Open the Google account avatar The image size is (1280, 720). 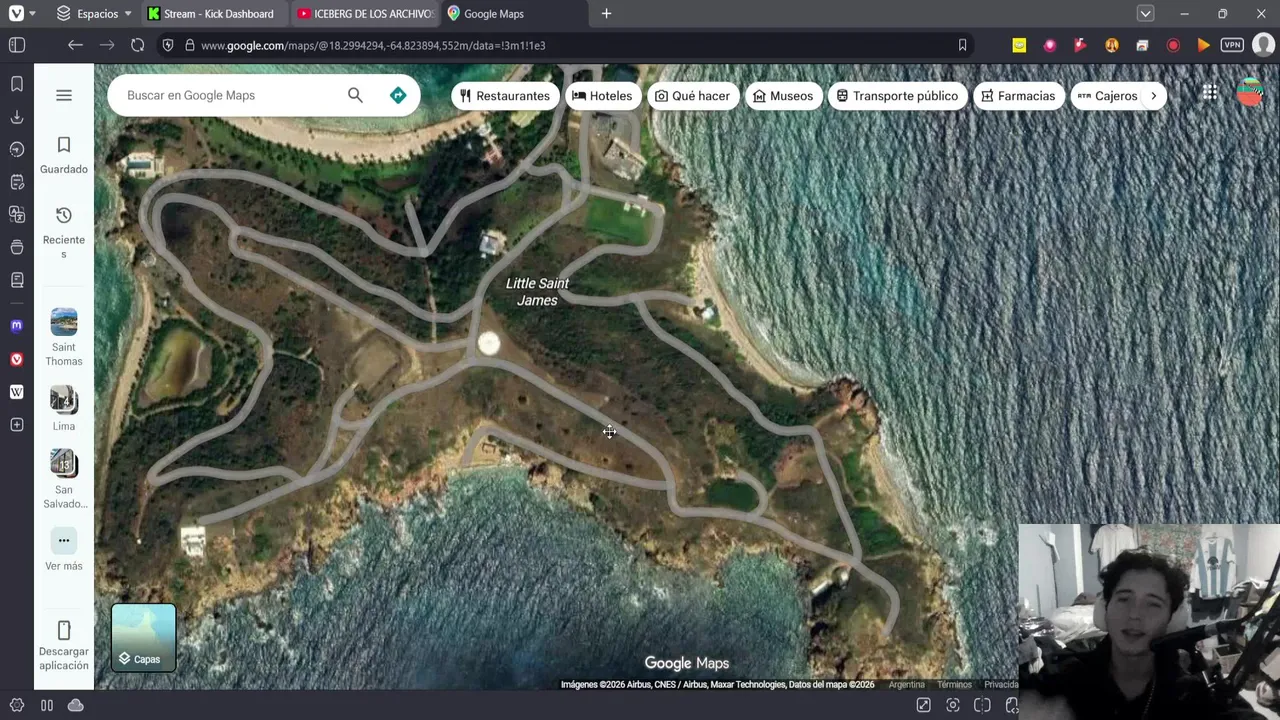coord(1250,93)
